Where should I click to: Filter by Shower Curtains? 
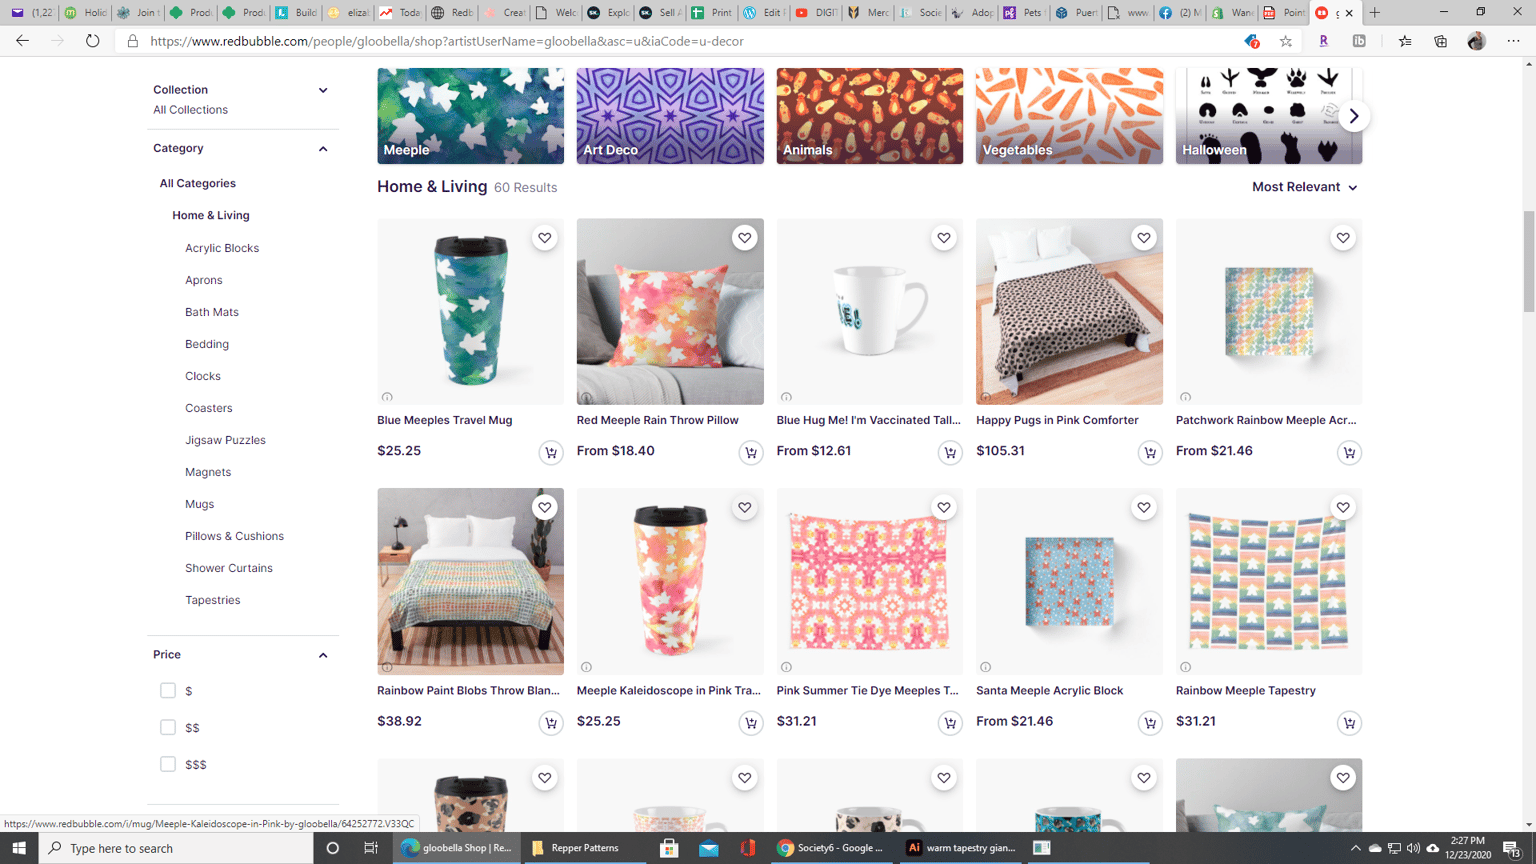click(x=229, y=568)
